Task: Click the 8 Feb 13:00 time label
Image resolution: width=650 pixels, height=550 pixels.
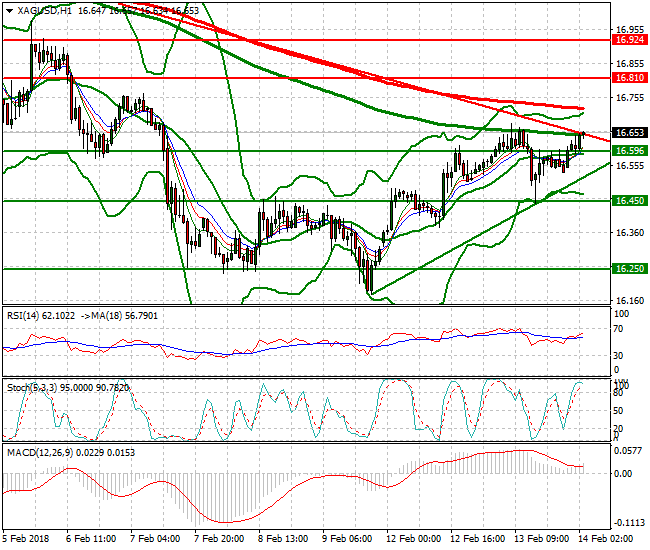Action: (283, 539)
